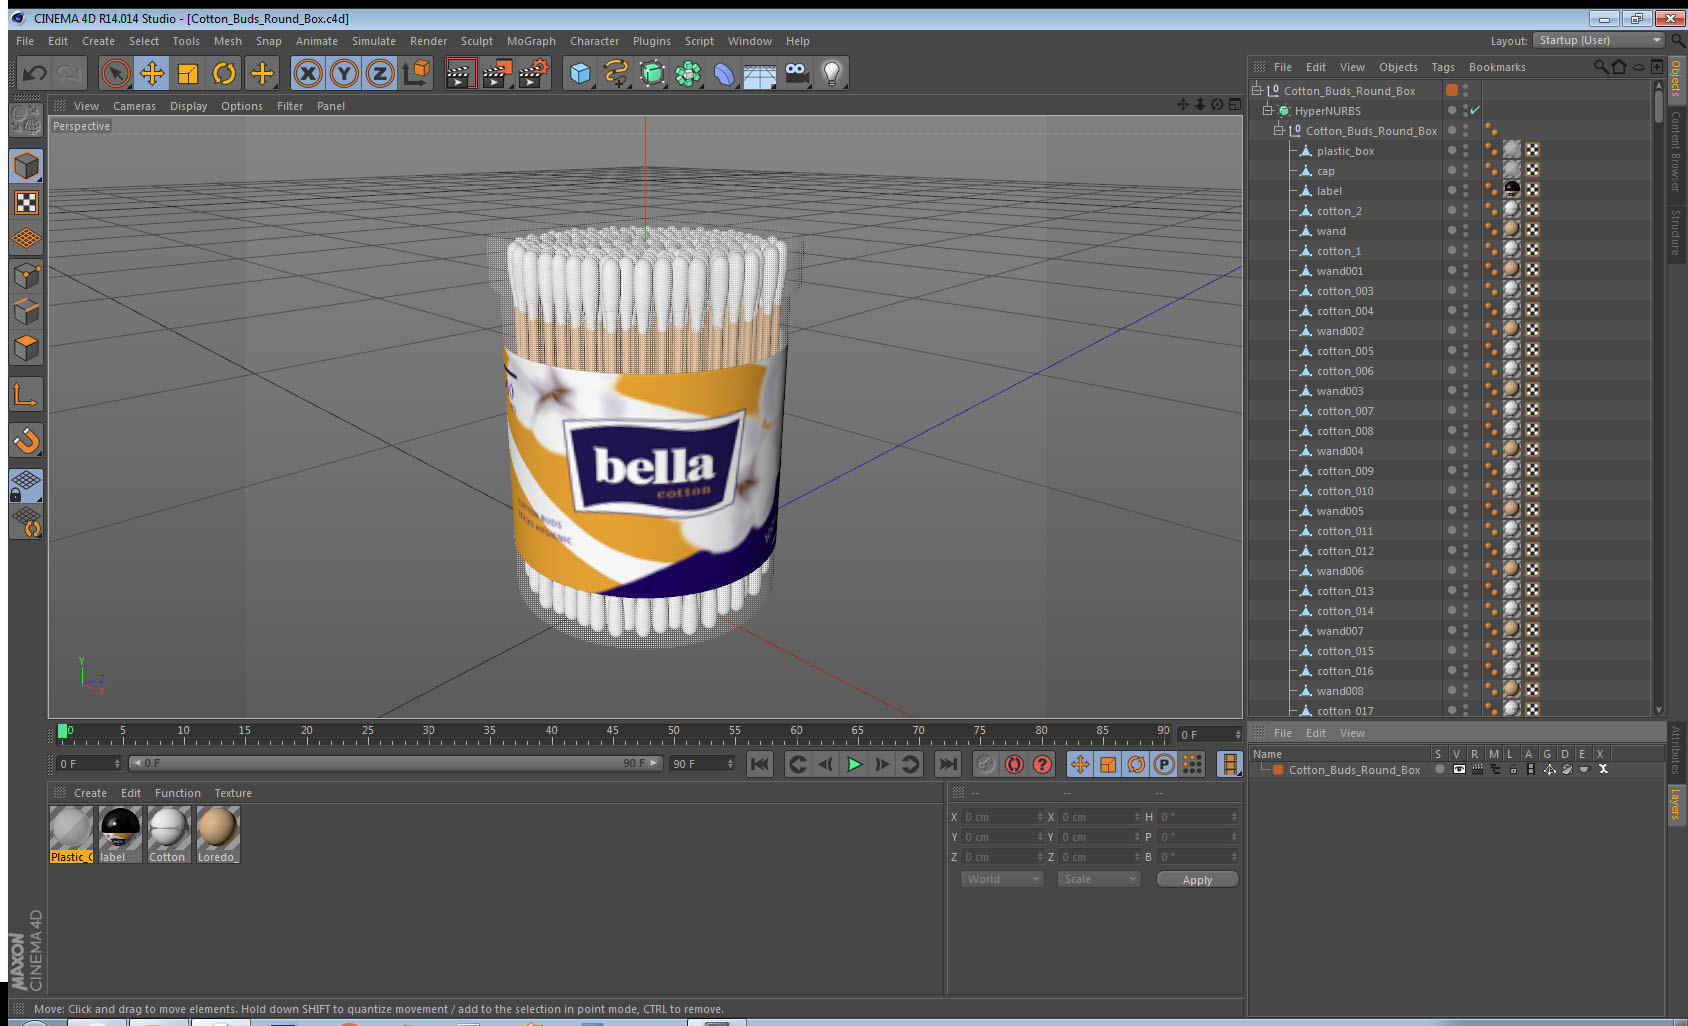Activate the Scale tool
This screenshot has width=1688, height=1026.
pos(188,73)
